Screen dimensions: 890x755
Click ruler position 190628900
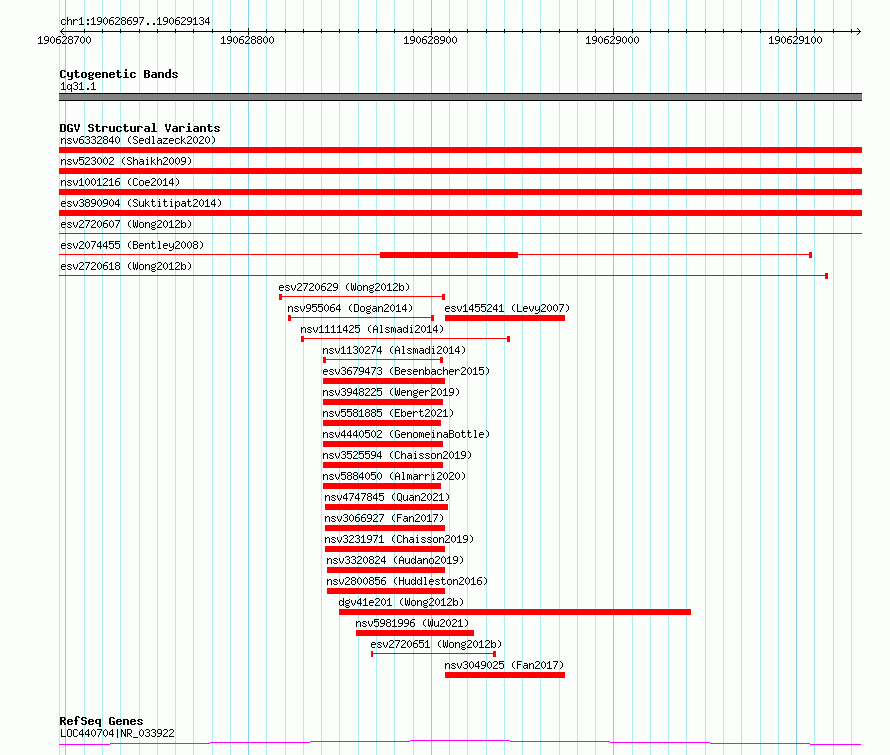coord(430,40)
